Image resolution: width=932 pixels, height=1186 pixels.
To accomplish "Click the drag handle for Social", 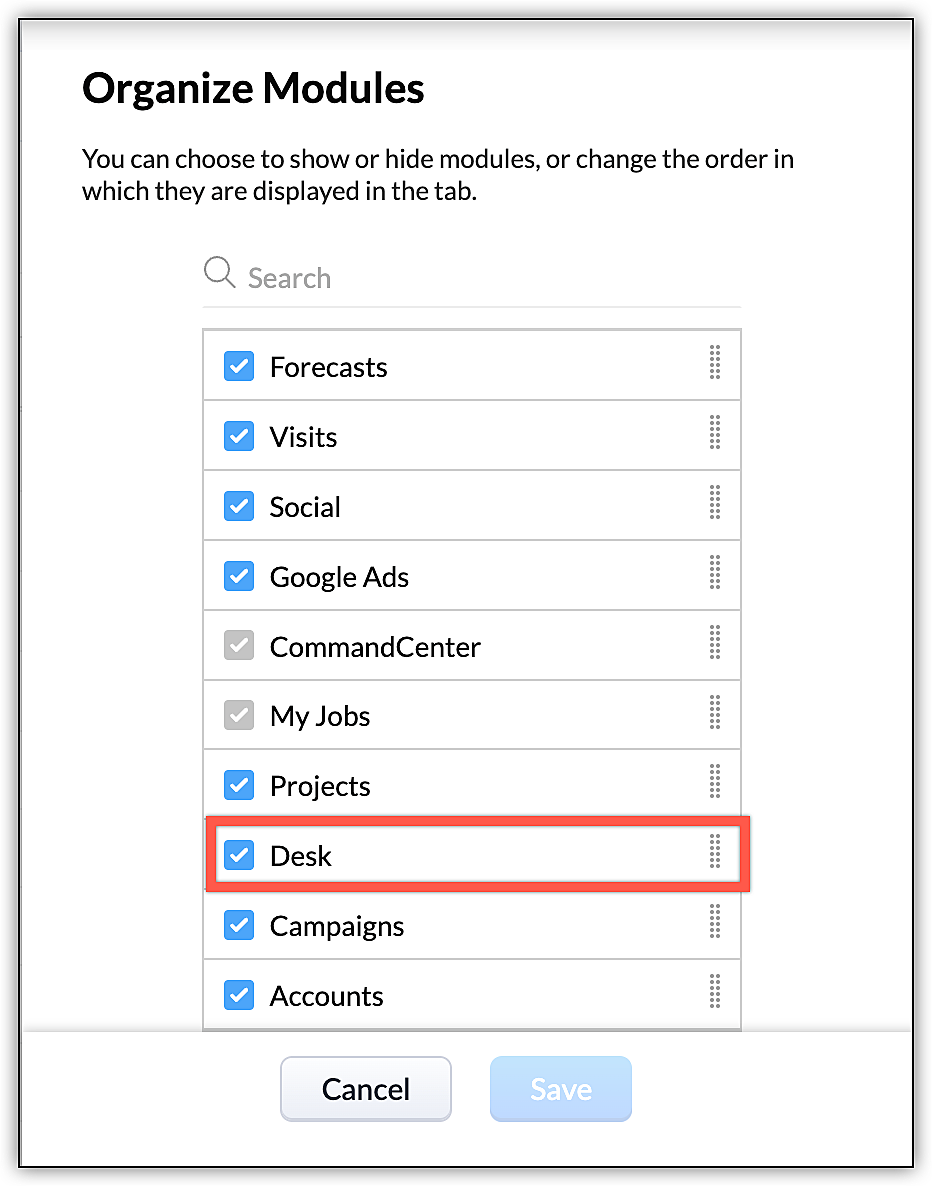I will pos(715,502).
